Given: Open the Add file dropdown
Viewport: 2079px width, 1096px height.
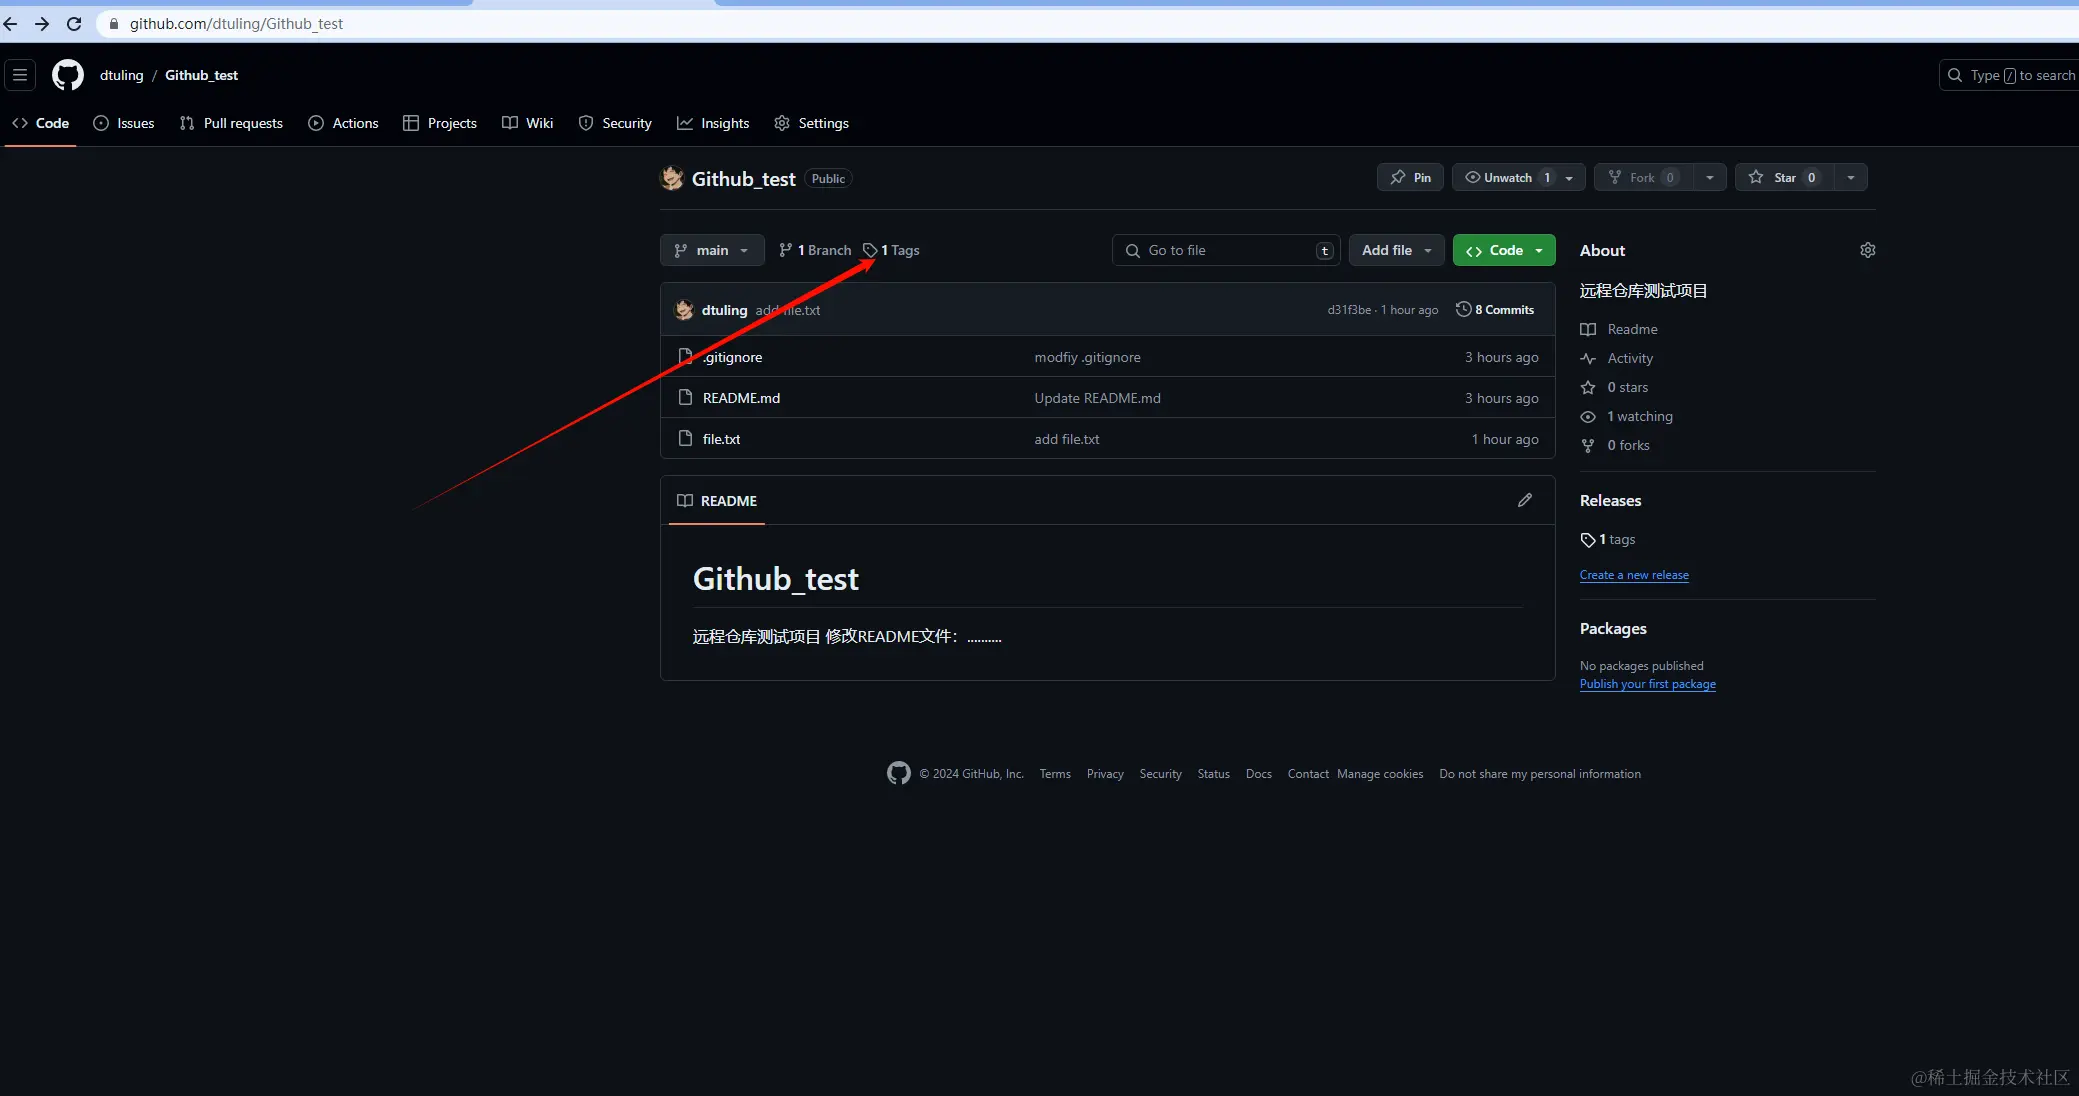Looking at the screenshot, I should pyautogui.click(x=1396, y=250).
